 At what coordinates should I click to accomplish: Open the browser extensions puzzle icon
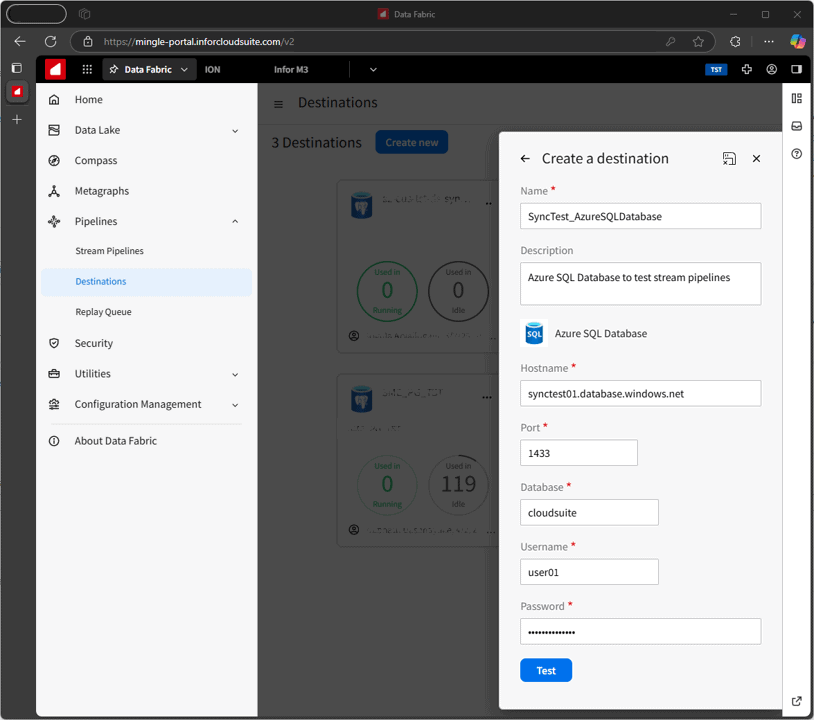(735, 42)
